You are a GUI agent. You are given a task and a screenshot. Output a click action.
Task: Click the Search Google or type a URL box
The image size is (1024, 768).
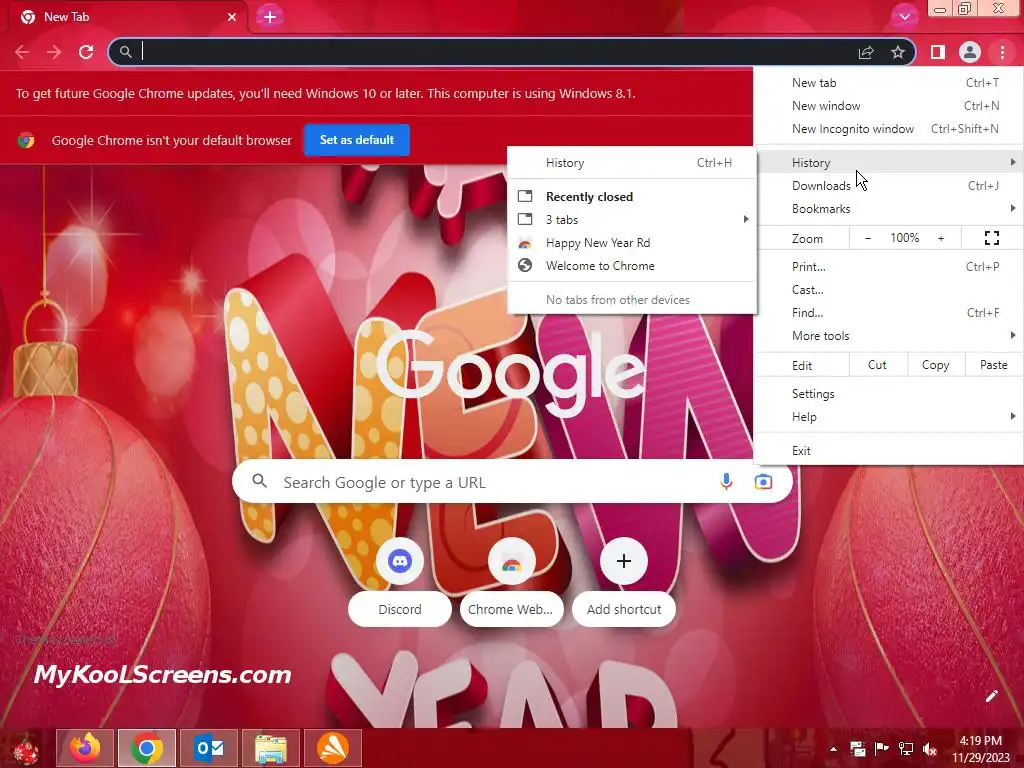point(513,482)
